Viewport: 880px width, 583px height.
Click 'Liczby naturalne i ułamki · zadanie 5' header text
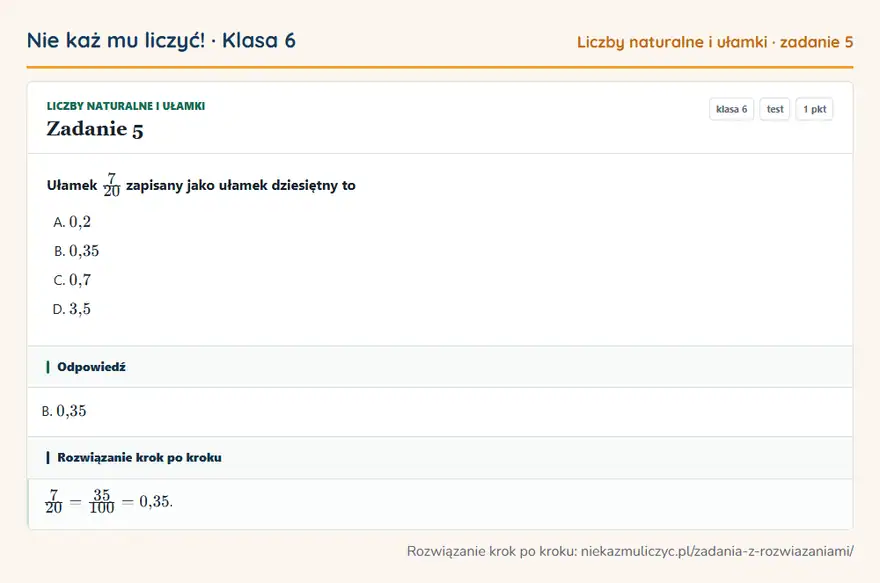(x=715, y=42)
